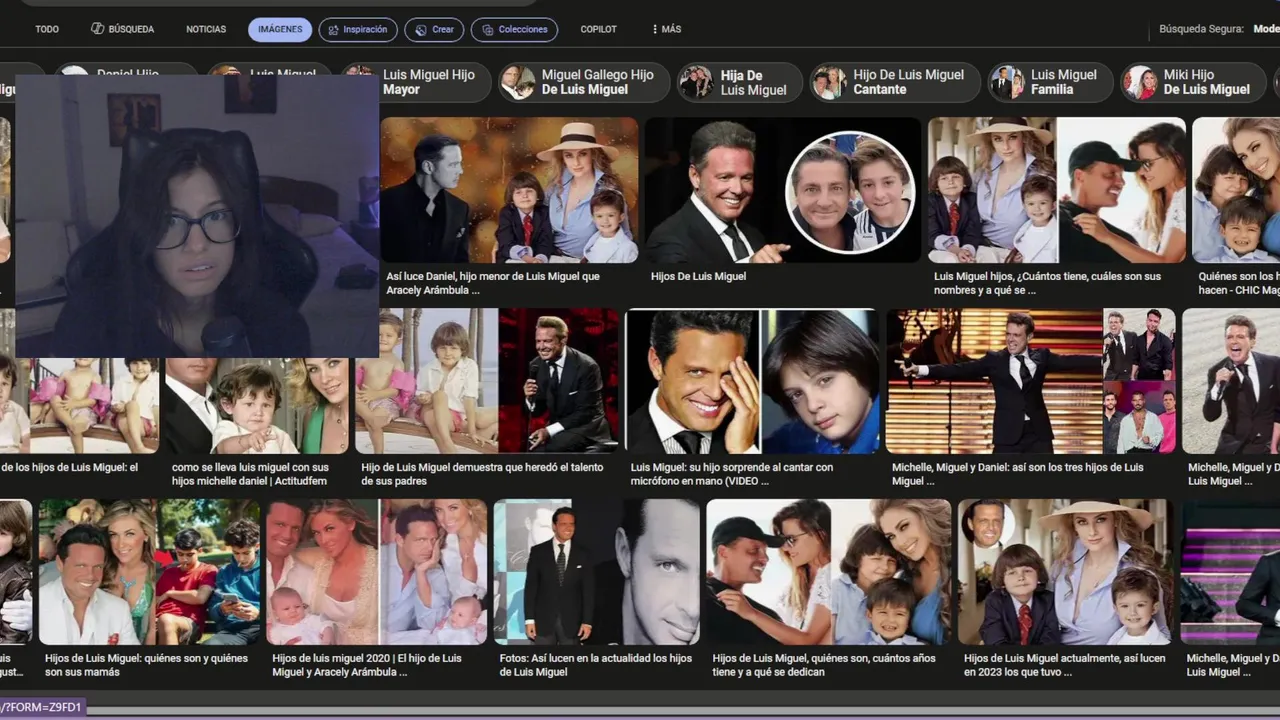Select the 'Miguel Gallego Hijo De Luis Miguel' chip
The height and width of the screenshot is (720, 1280).
click(x=584, y=82)
